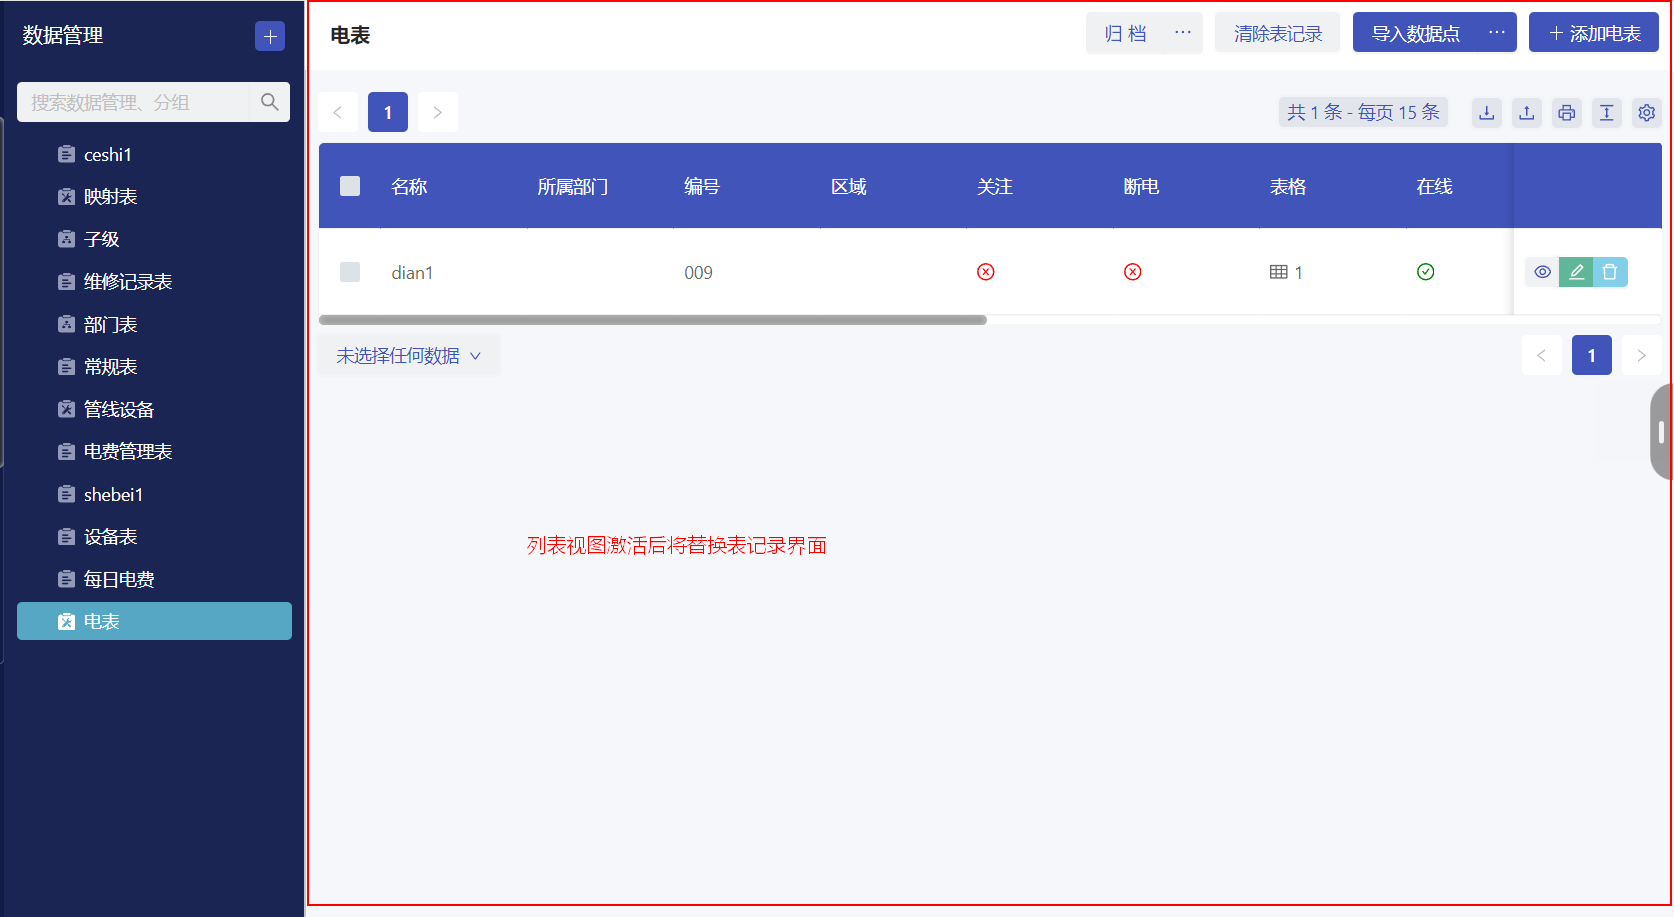Open the more options dots beside 导入数据点

(x=1497, y=33)
